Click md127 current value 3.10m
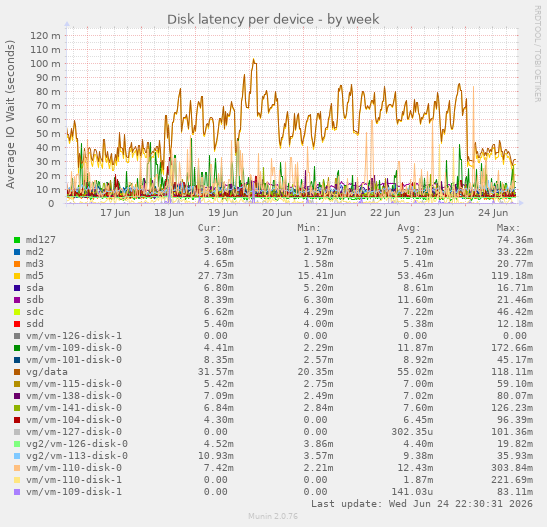The image size is (547, 527). tap(219, 240)
